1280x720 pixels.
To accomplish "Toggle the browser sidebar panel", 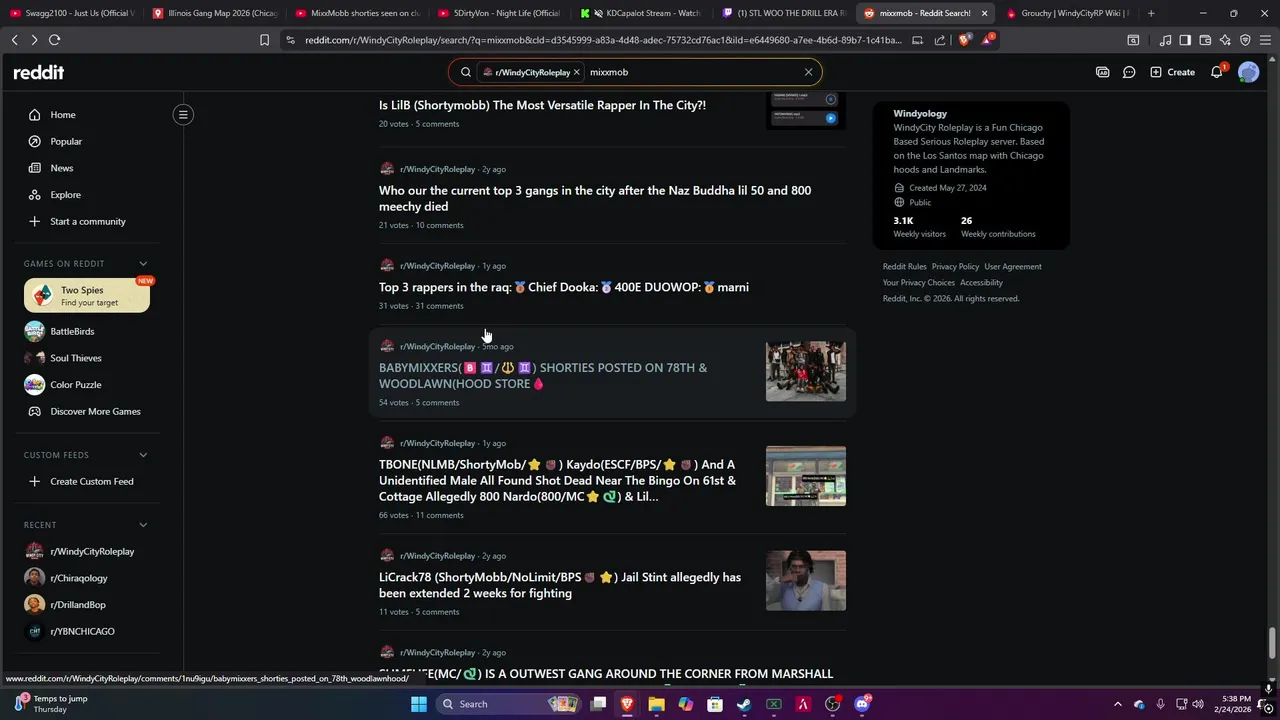I will coord(1185,40).
